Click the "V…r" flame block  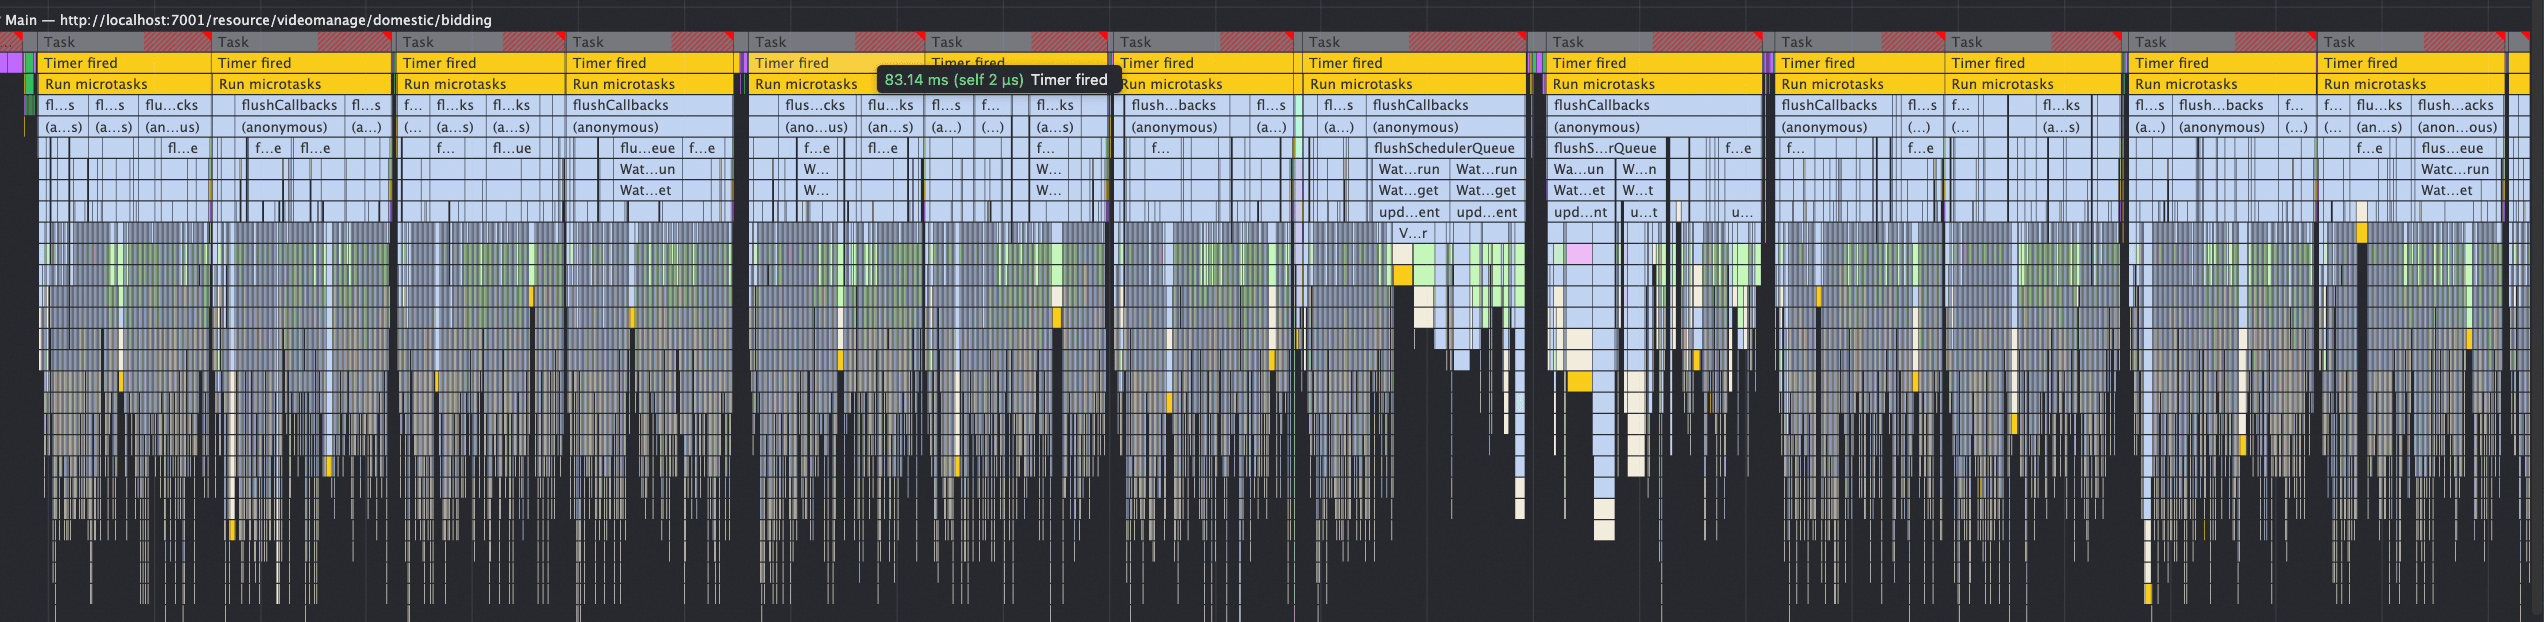click(x=1413, y=233)
